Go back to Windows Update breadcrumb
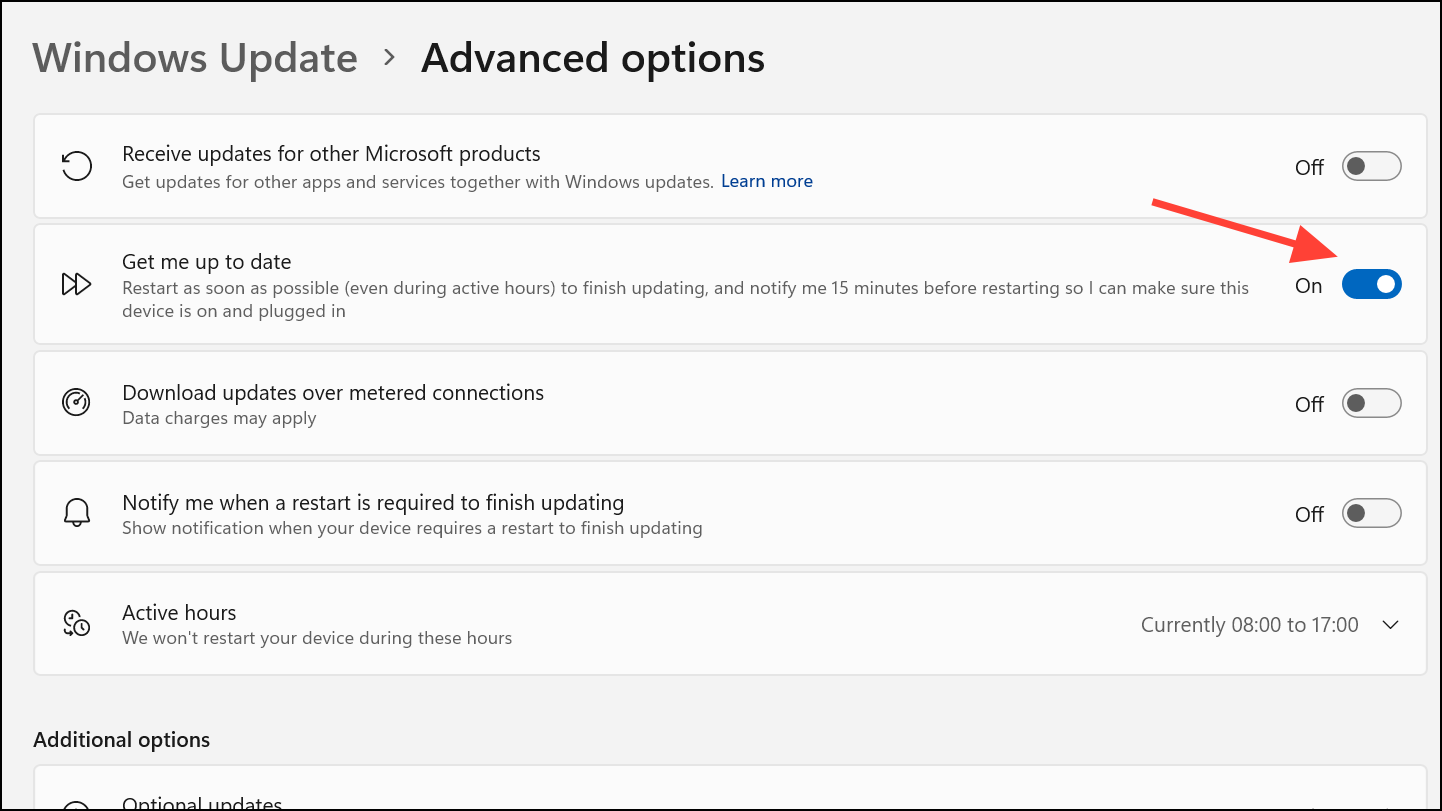The width and height of the screenshot is (1442, 811). [195, 58]
